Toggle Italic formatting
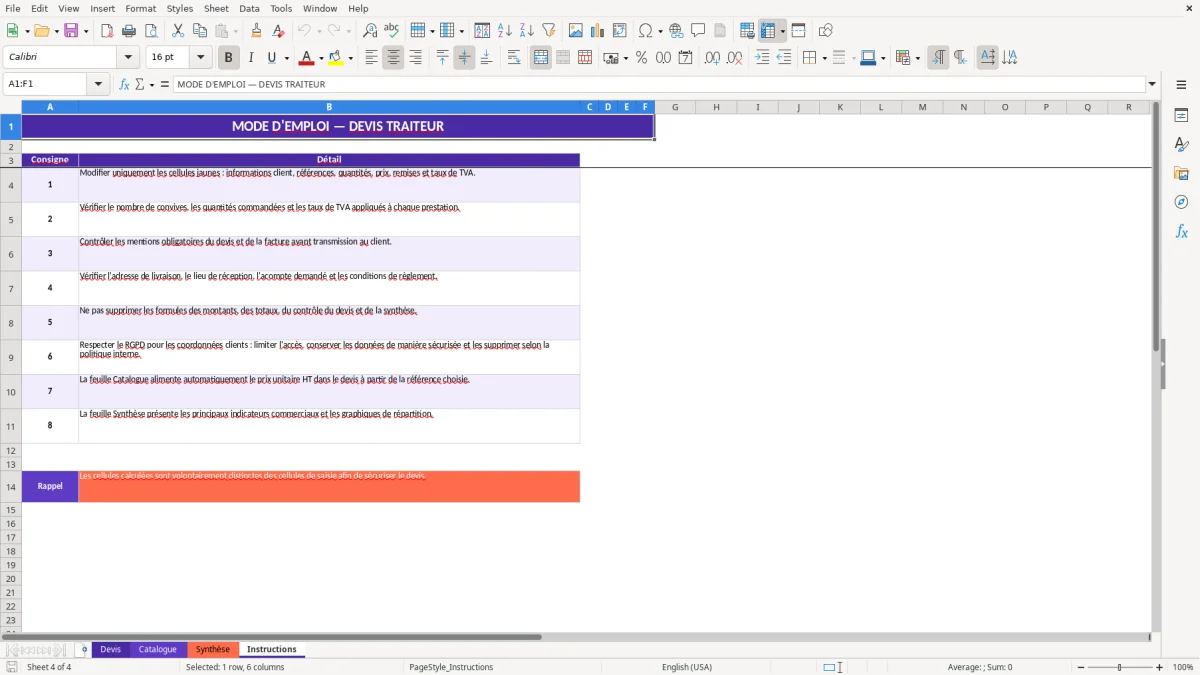Viewport: 1200px width, 675px height. click(x=251, y=58)
